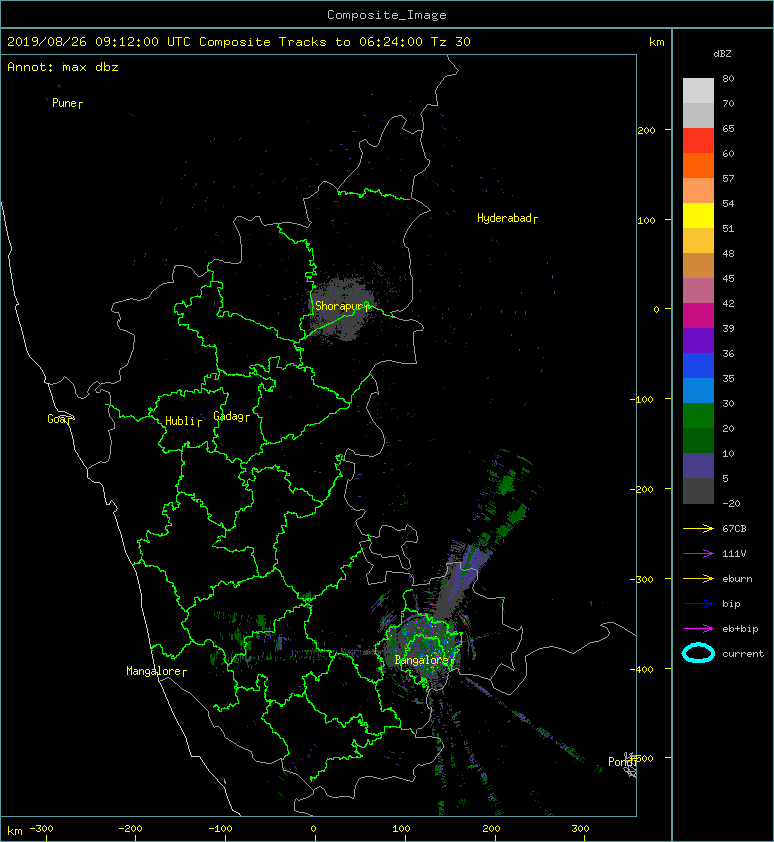Viewport: 774px width, 842px height.
Task: Click the magenta eb+bip arrow symbol
Action: pos(698,629)
